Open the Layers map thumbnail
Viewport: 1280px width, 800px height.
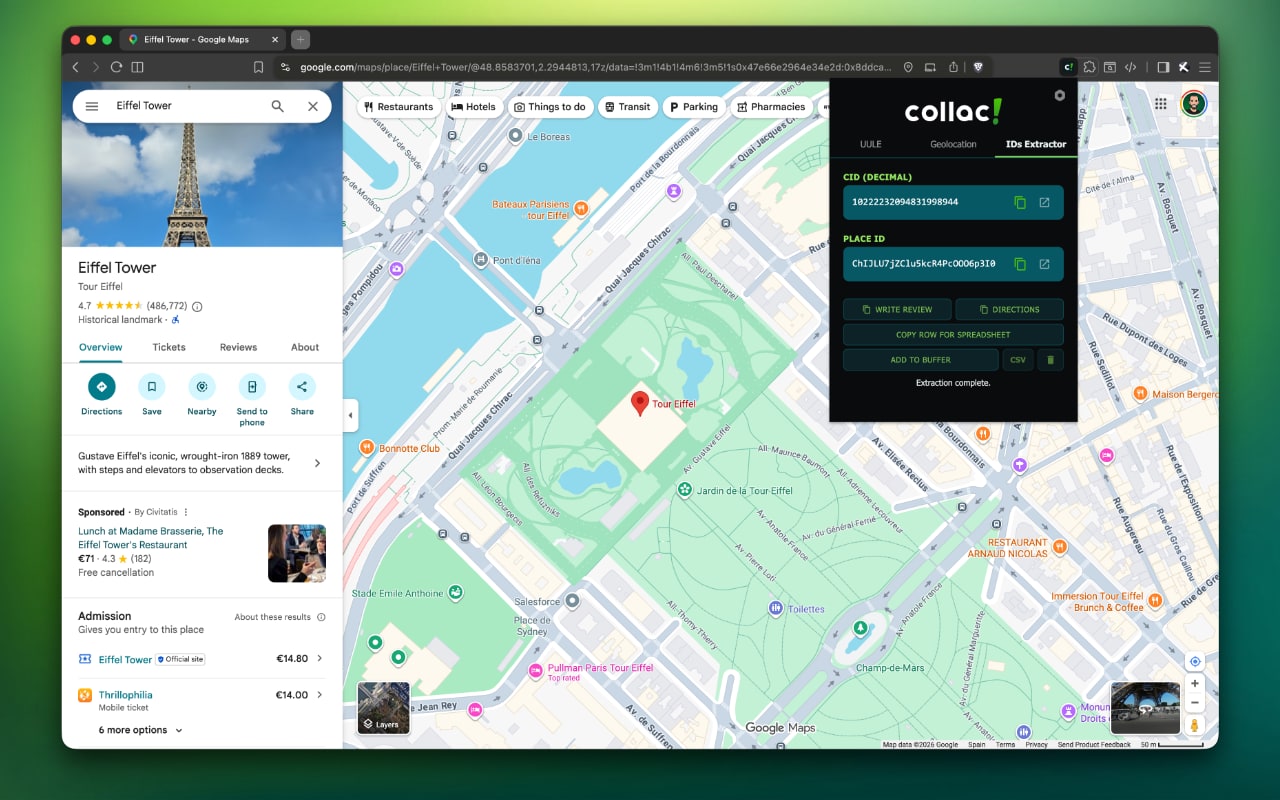pos(384,708)
